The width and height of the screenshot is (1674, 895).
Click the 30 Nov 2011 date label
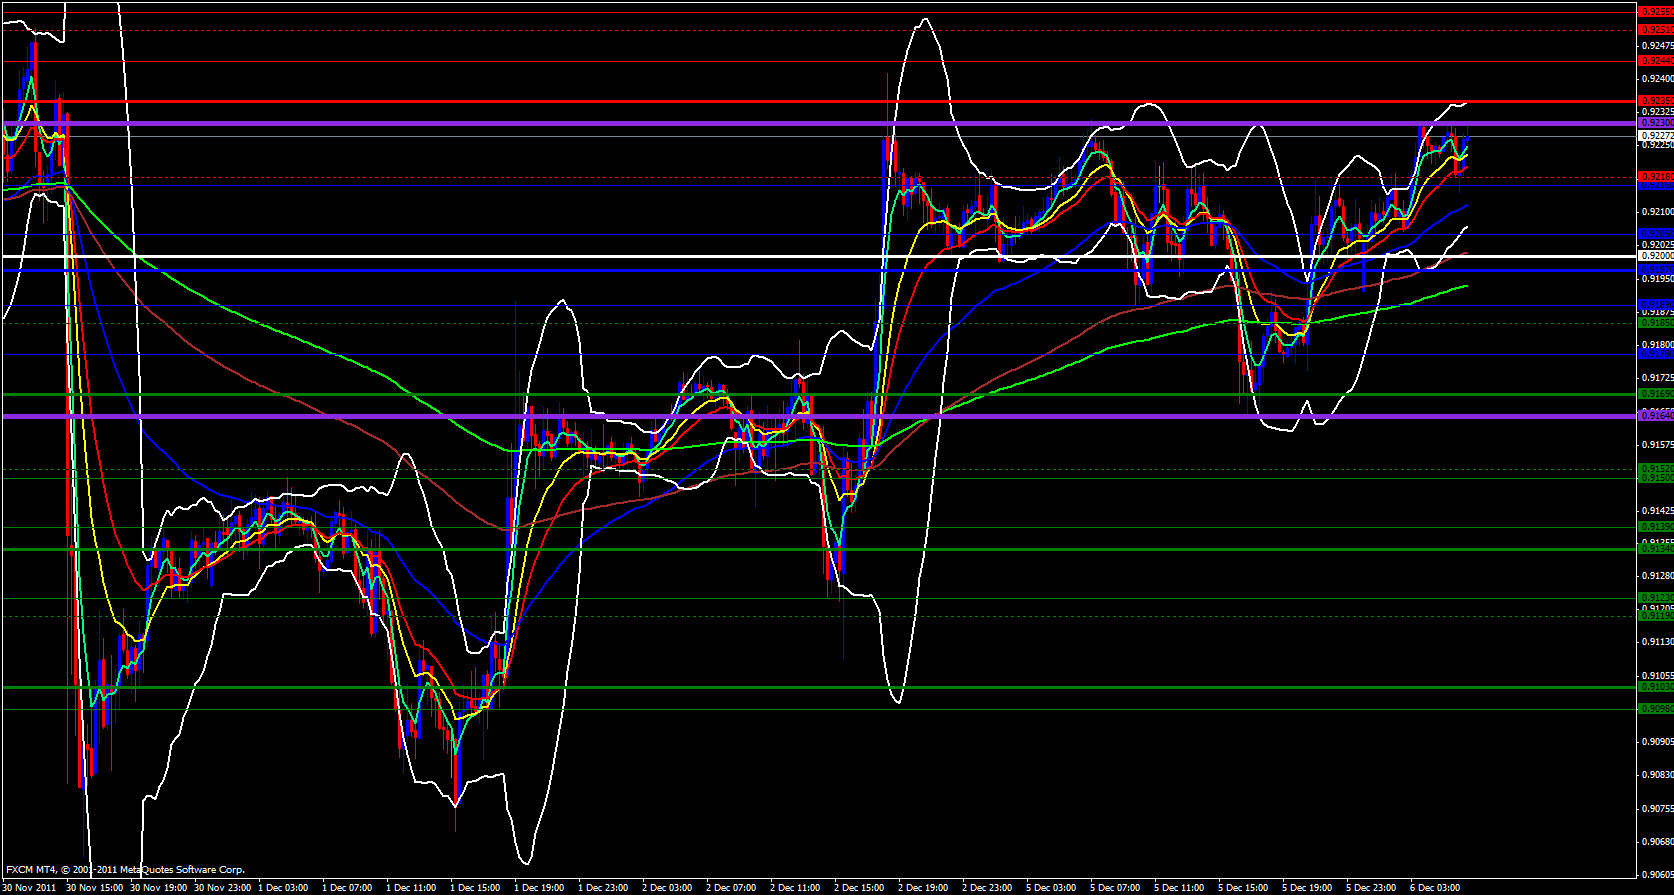(x=29, y=887)
